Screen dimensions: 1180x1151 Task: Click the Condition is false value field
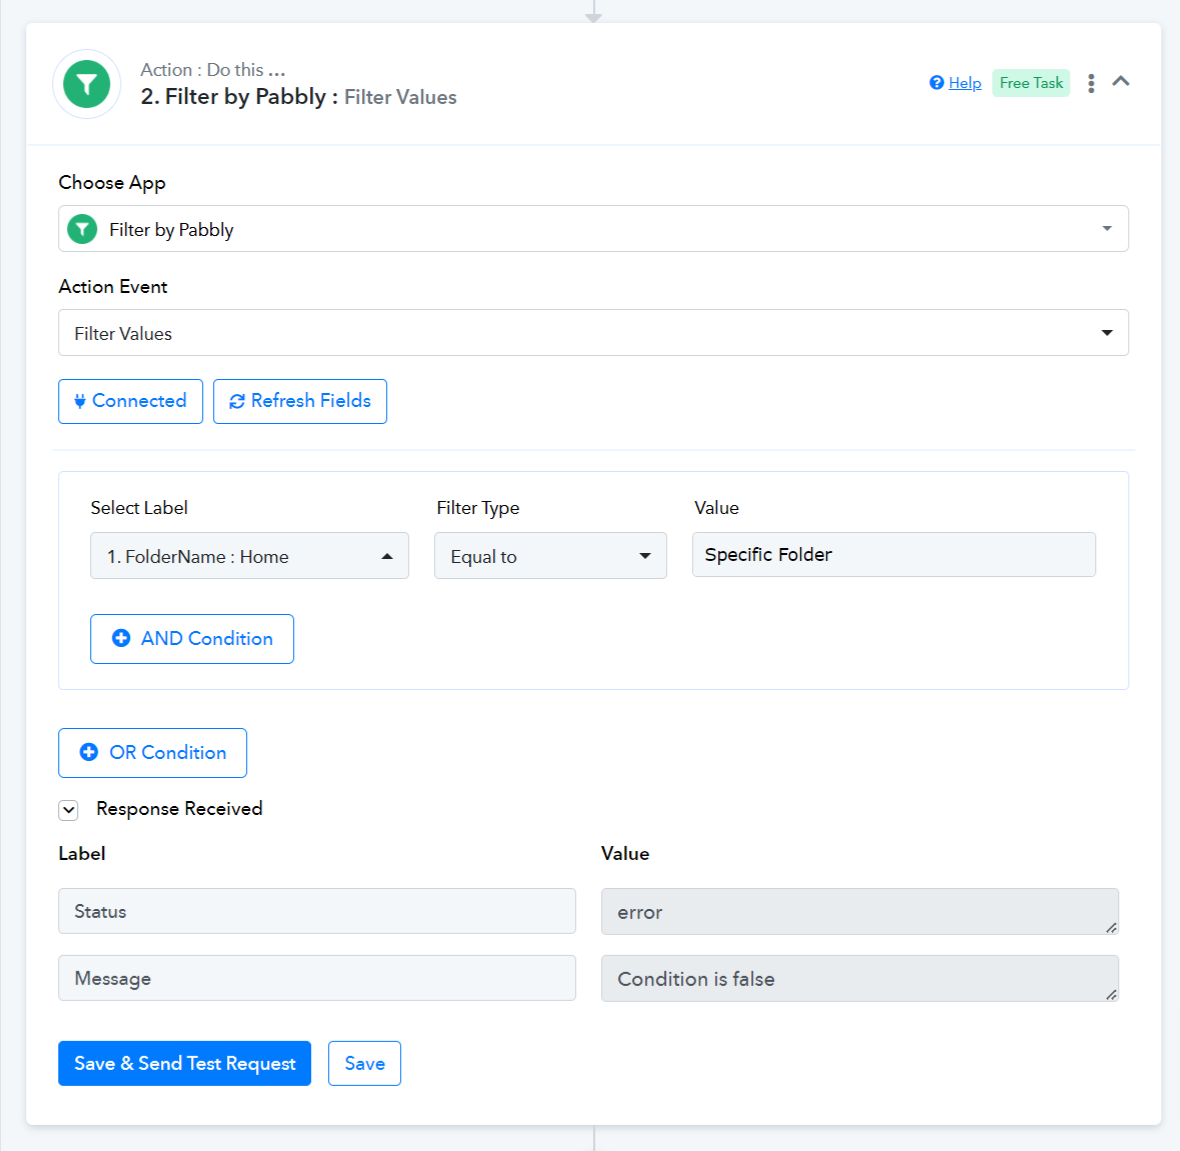coord(859,979)
